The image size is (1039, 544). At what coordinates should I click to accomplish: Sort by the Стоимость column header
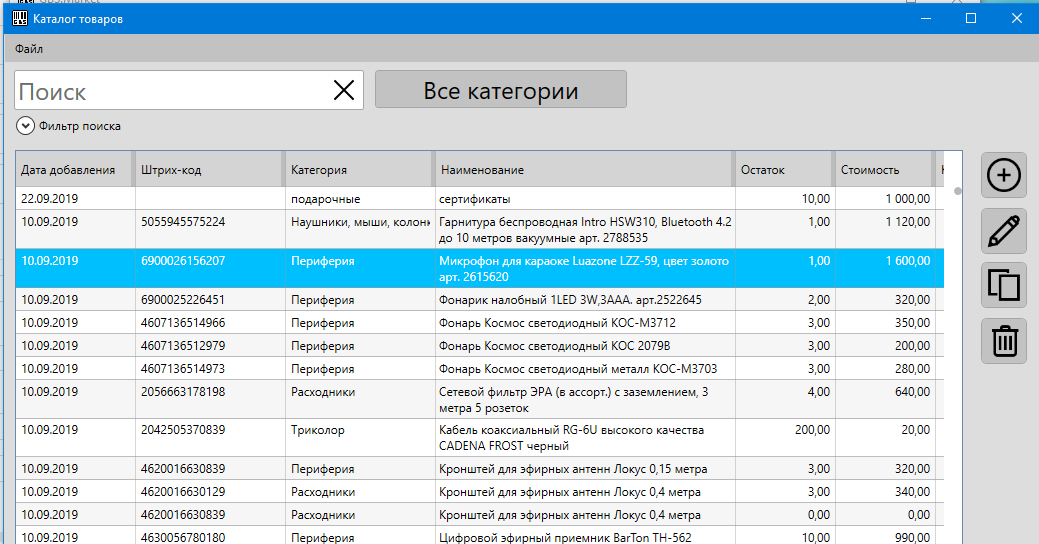tap(884, 170)
